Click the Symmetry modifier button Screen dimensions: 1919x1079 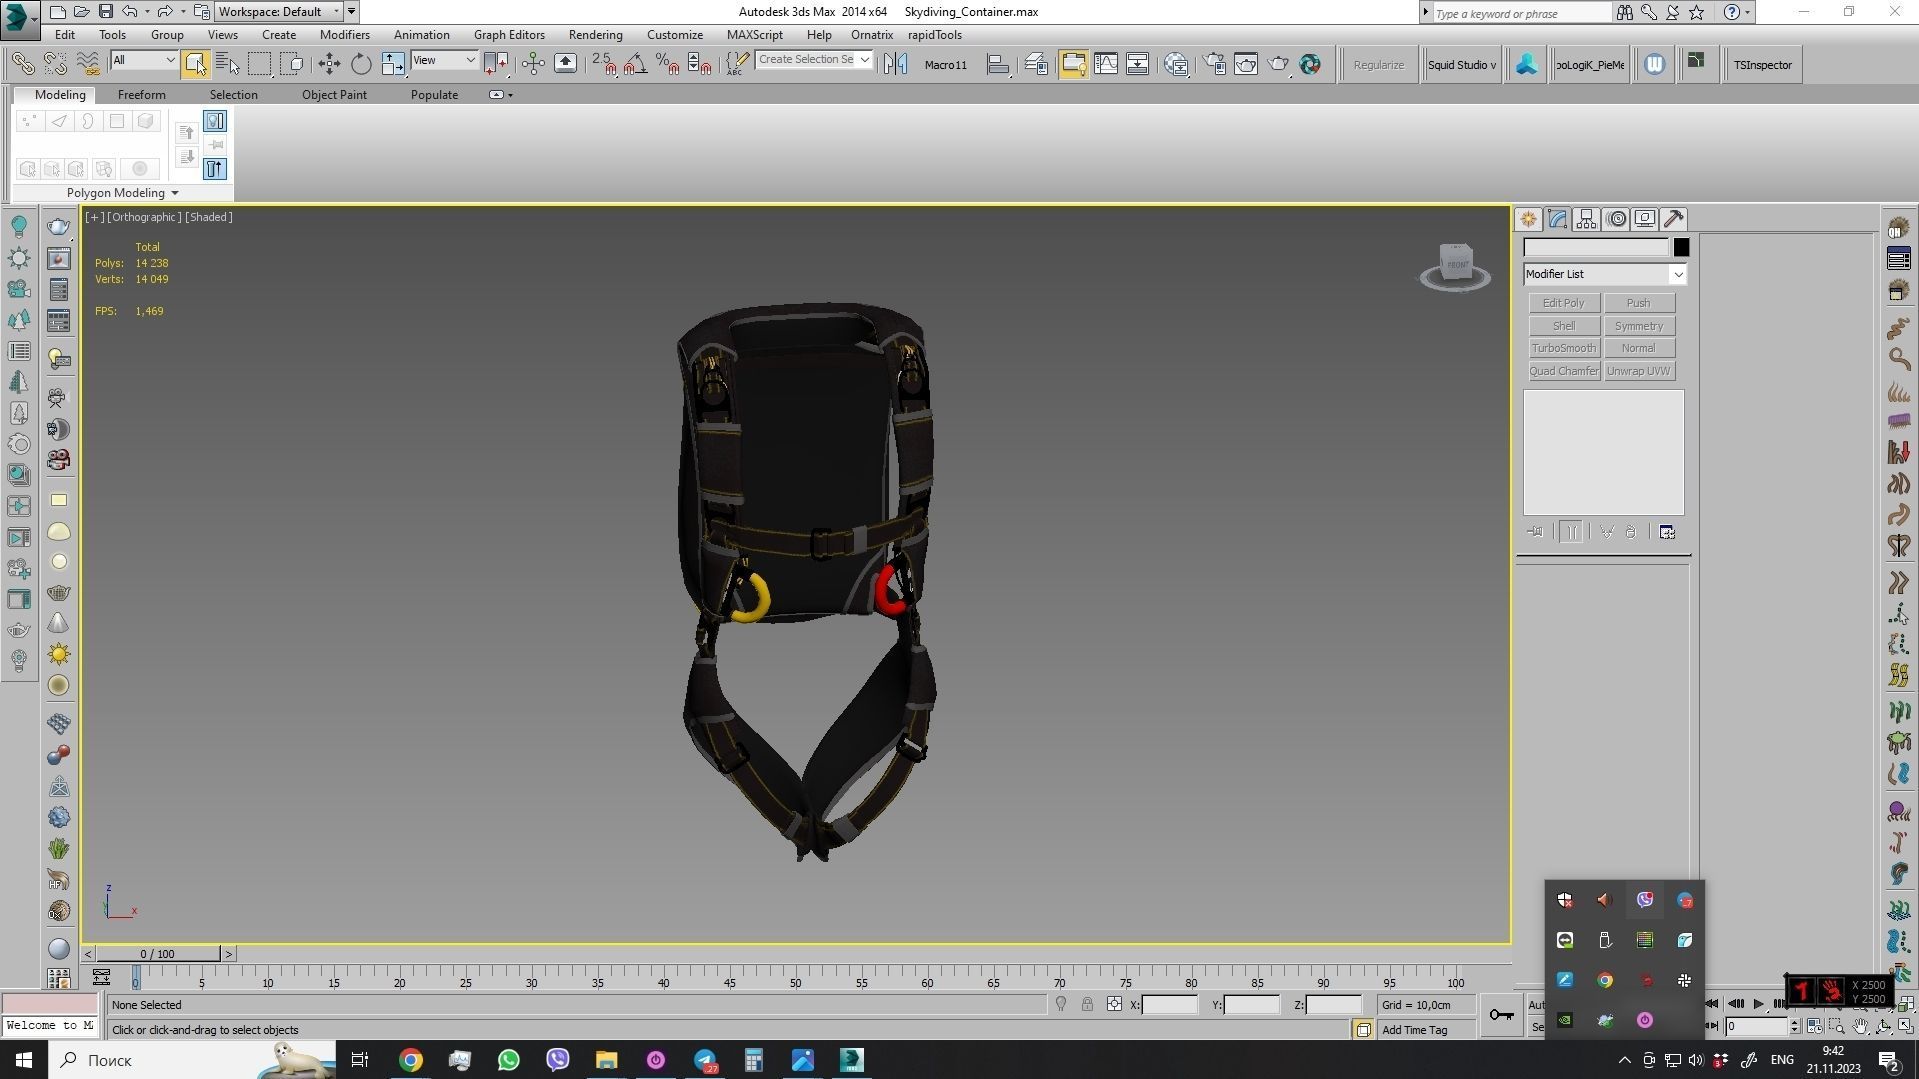pos(1639,326)
